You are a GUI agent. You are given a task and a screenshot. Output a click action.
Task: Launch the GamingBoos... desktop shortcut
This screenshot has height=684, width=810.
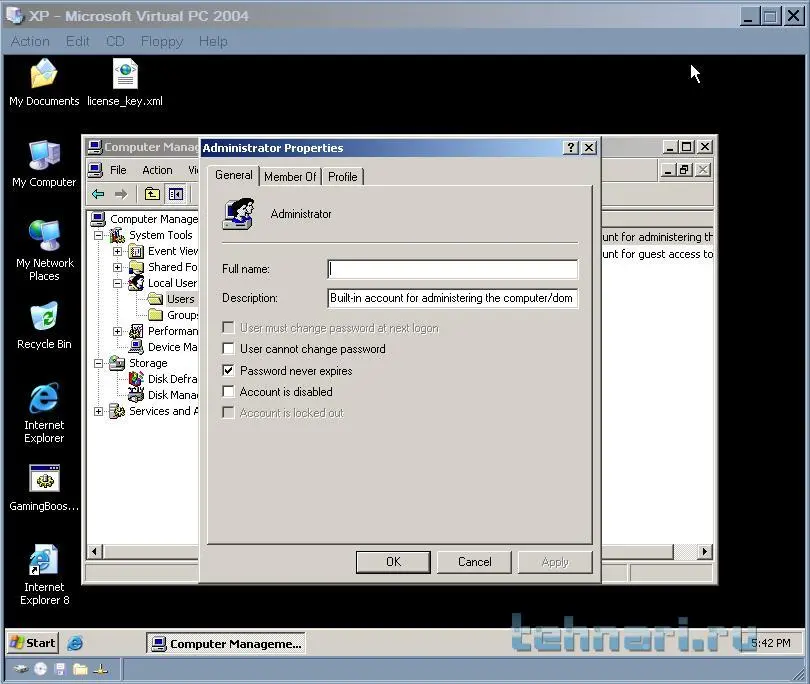44,488
